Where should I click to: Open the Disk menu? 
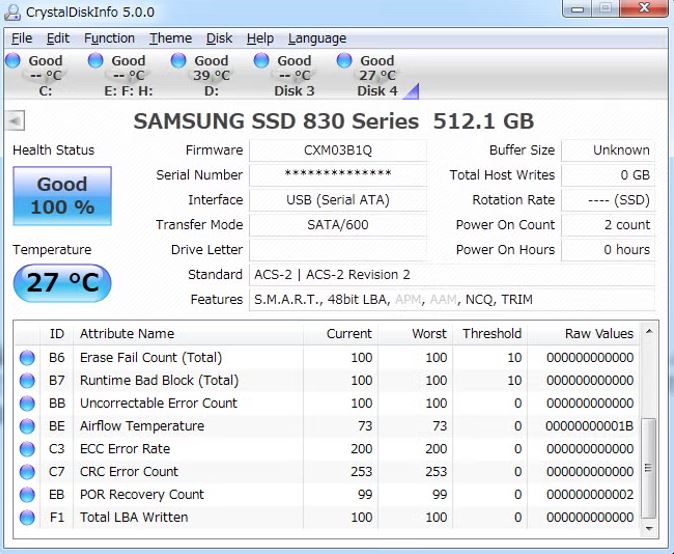[x=219, y=38]
